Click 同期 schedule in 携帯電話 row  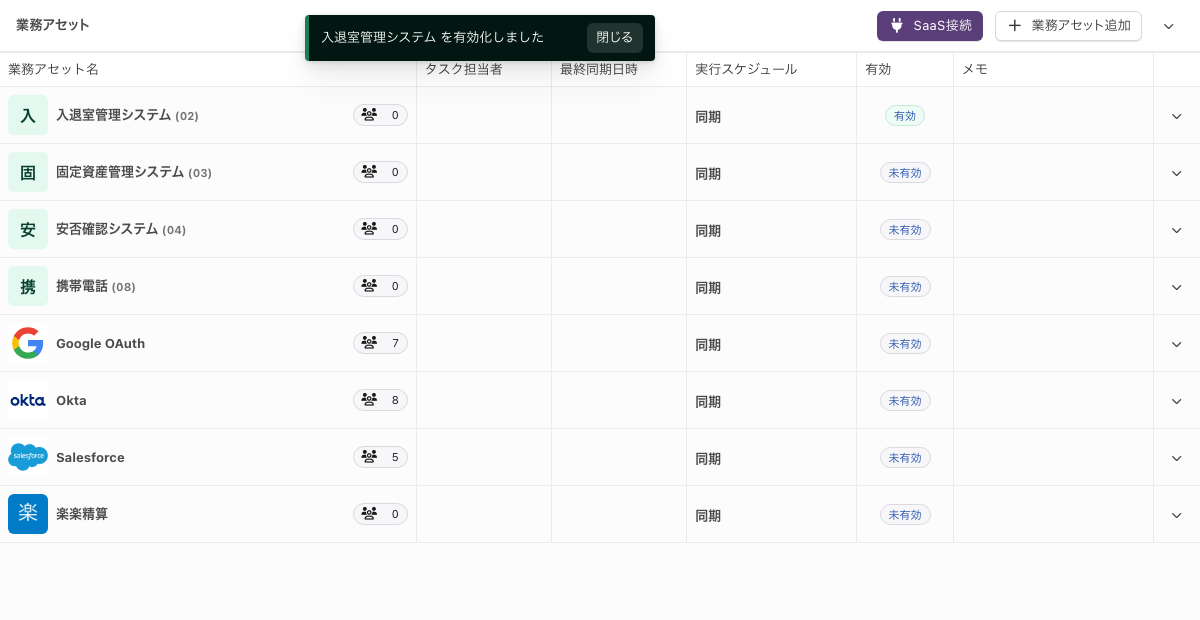tap(708, 287)
